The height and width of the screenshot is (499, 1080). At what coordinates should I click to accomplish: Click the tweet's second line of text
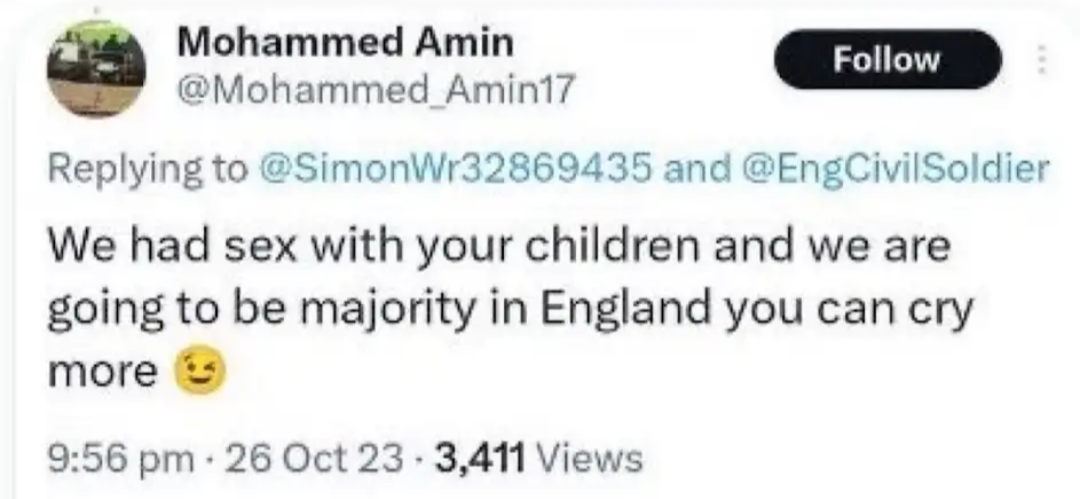pos(509,310)
